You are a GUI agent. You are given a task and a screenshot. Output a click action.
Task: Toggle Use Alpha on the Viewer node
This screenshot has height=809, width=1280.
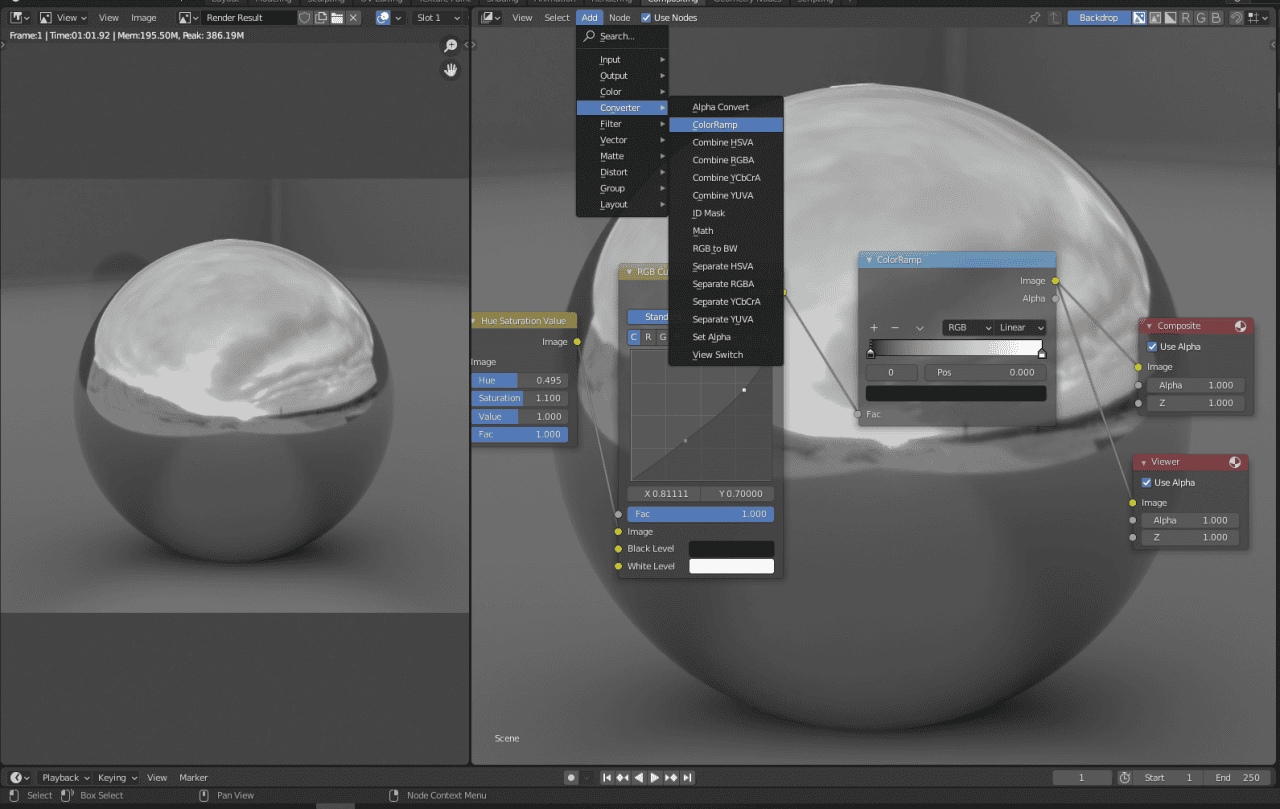[x=1147, y=482]
